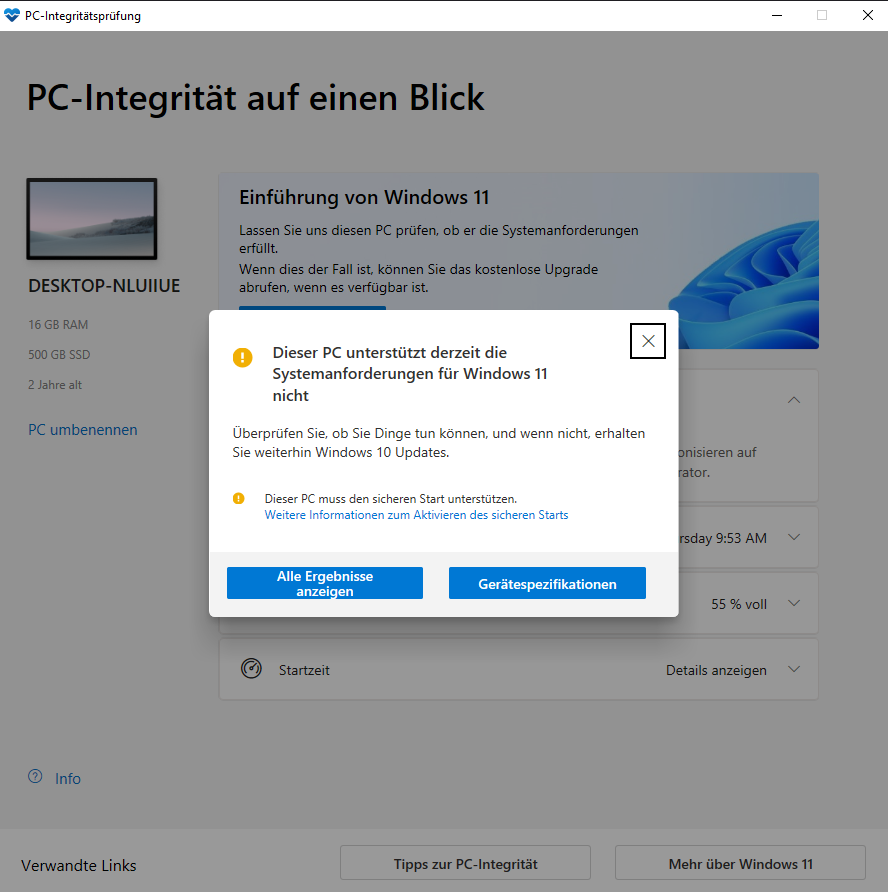Minimize the PC-Integritätsprüfung window

point(777,15)
